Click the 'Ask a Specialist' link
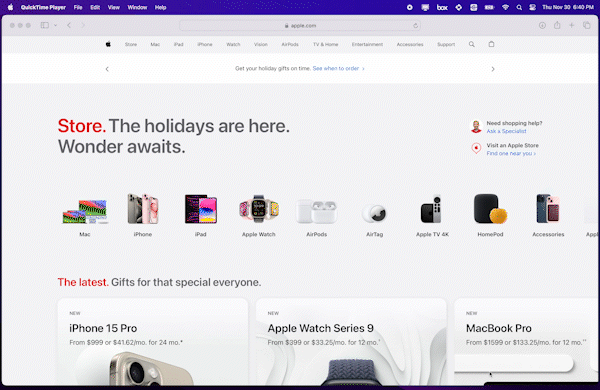Image resolution: width=600 pixels, height=390 pixels. [x=506, y=131]
